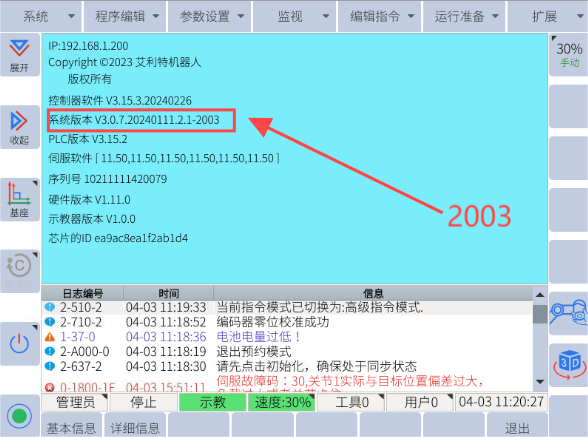Switch to the 详细信息 tab
This screenshot has width=588, height=437.
coord(135,427)
